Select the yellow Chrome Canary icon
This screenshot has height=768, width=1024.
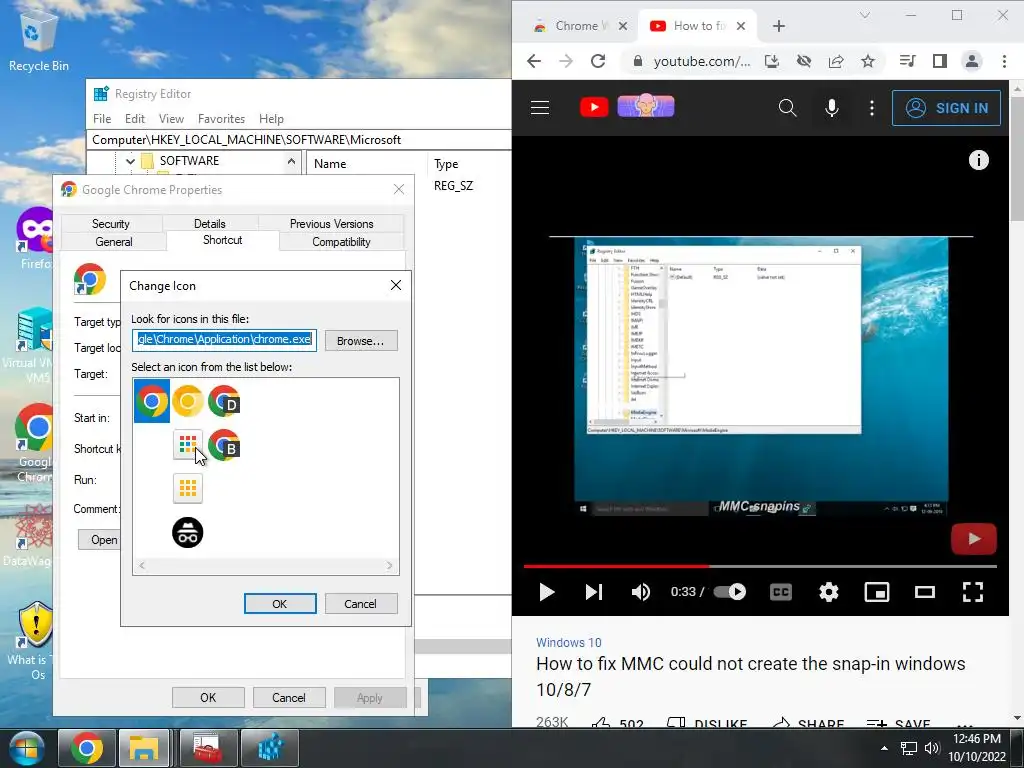pyautogui.click(x=187, y=401)
